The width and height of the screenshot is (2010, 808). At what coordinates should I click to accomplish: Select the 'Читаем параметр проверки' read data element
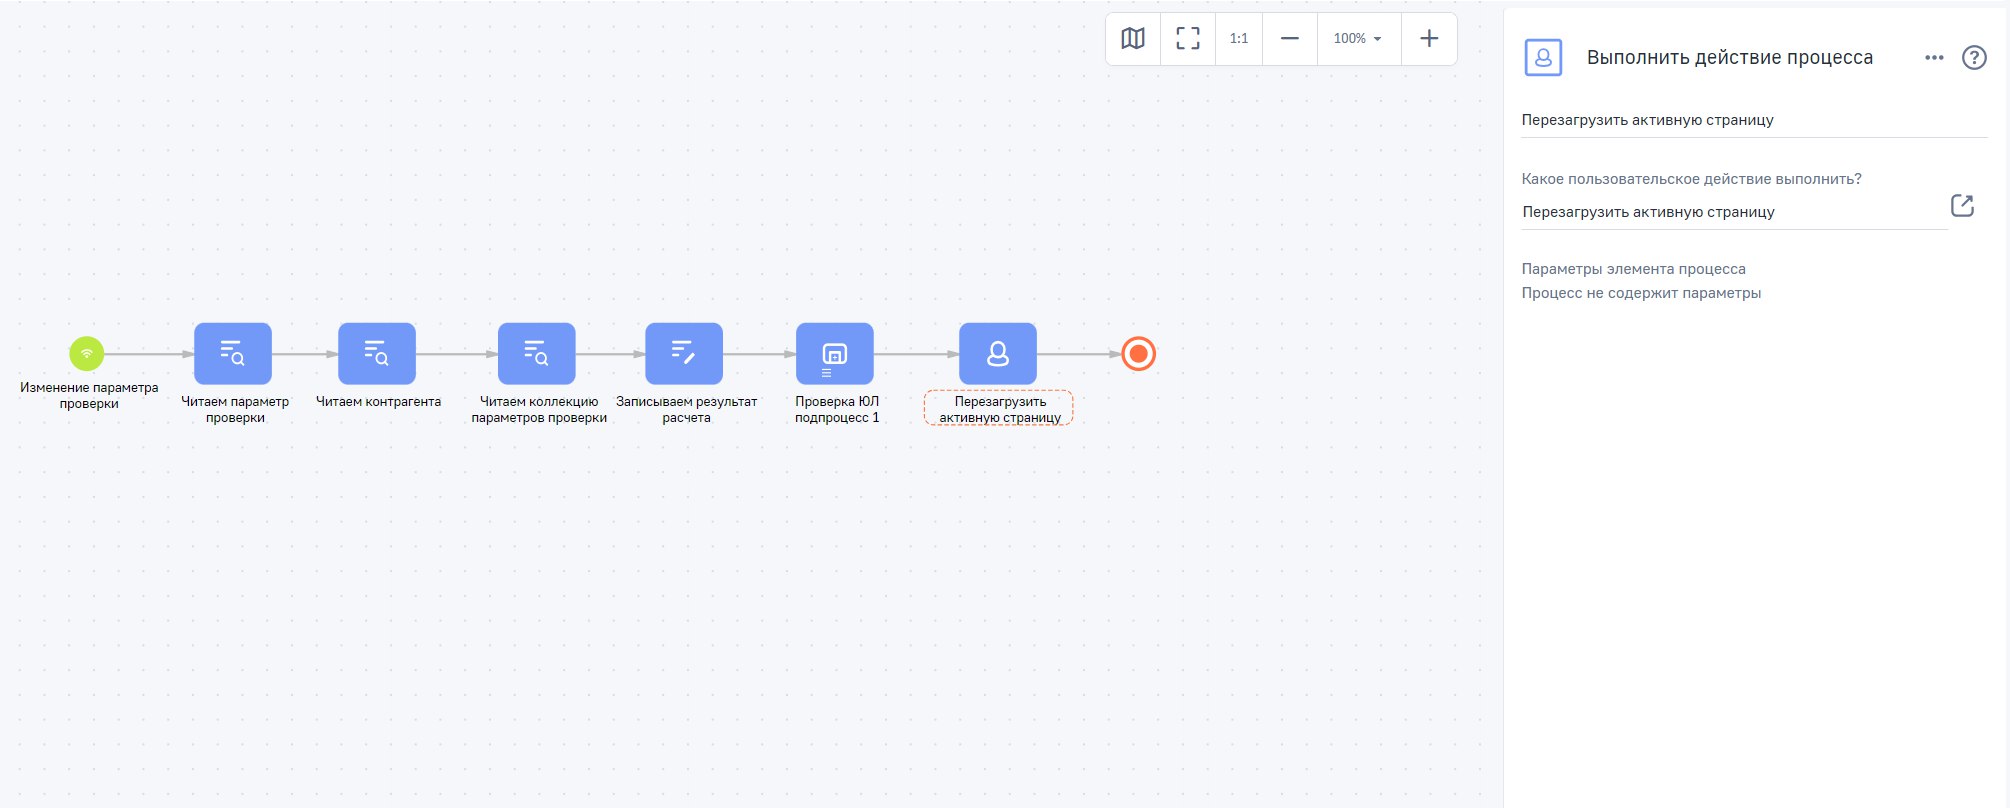(233, 353)
